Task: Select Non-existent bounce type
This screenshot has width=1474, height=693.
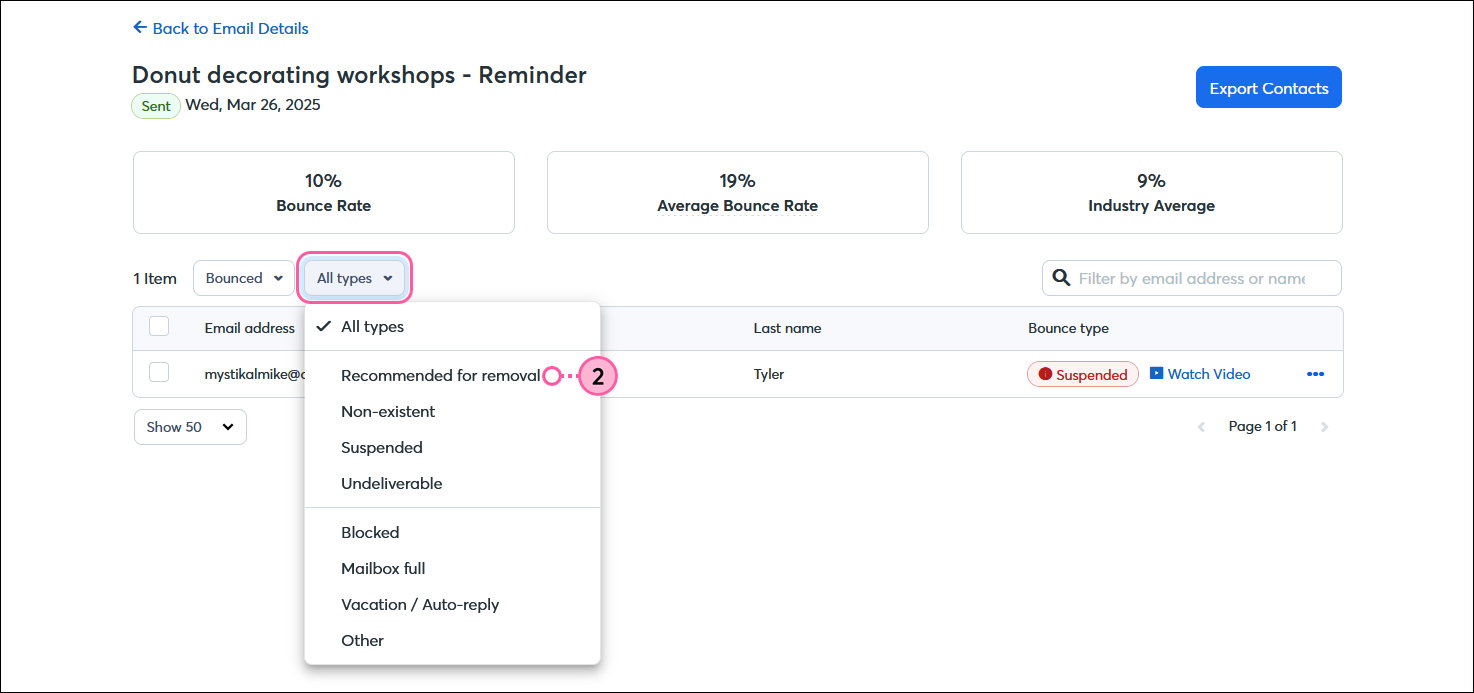Action: coord(388,411)
